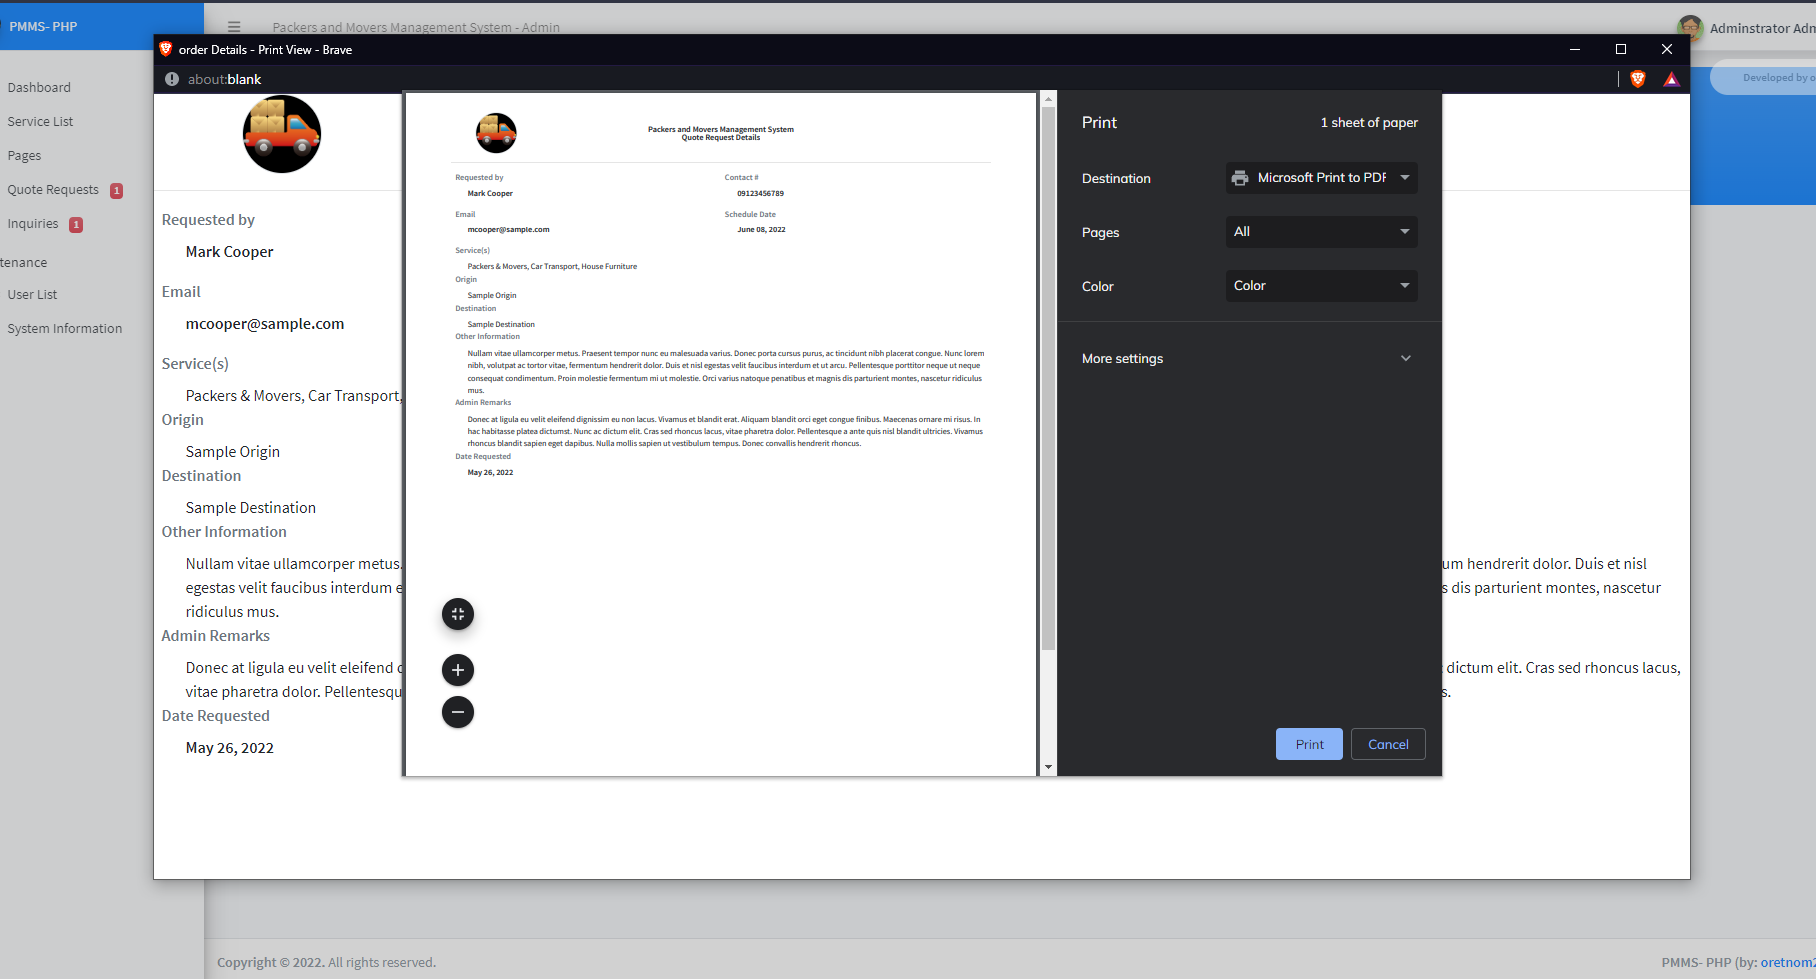Click the Brave Shields lion icon

(1638, 79)
